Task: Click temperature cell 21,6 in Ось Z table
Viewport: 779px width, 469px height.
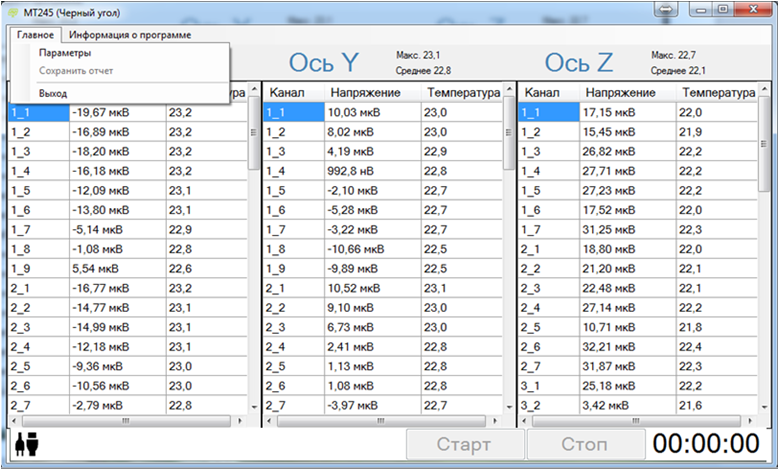Action: coord(717,405)
